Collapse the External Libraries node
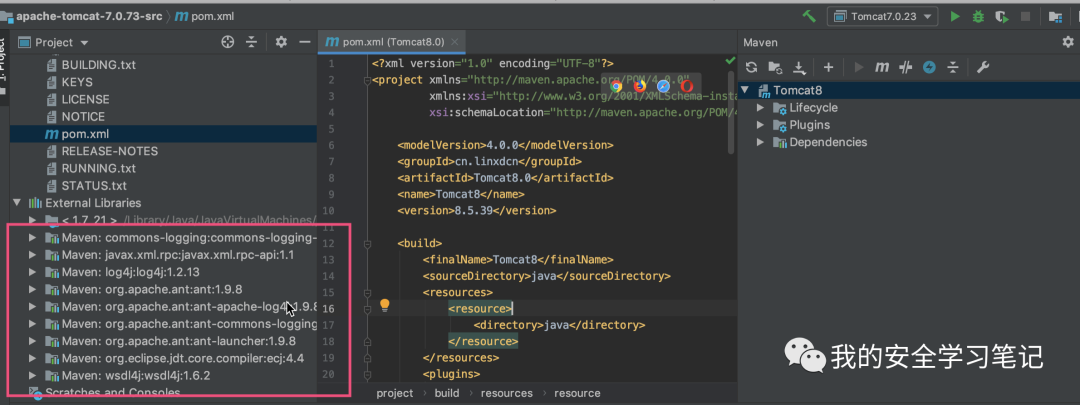This screenshot has height=405, width=1080. [17, 202]
